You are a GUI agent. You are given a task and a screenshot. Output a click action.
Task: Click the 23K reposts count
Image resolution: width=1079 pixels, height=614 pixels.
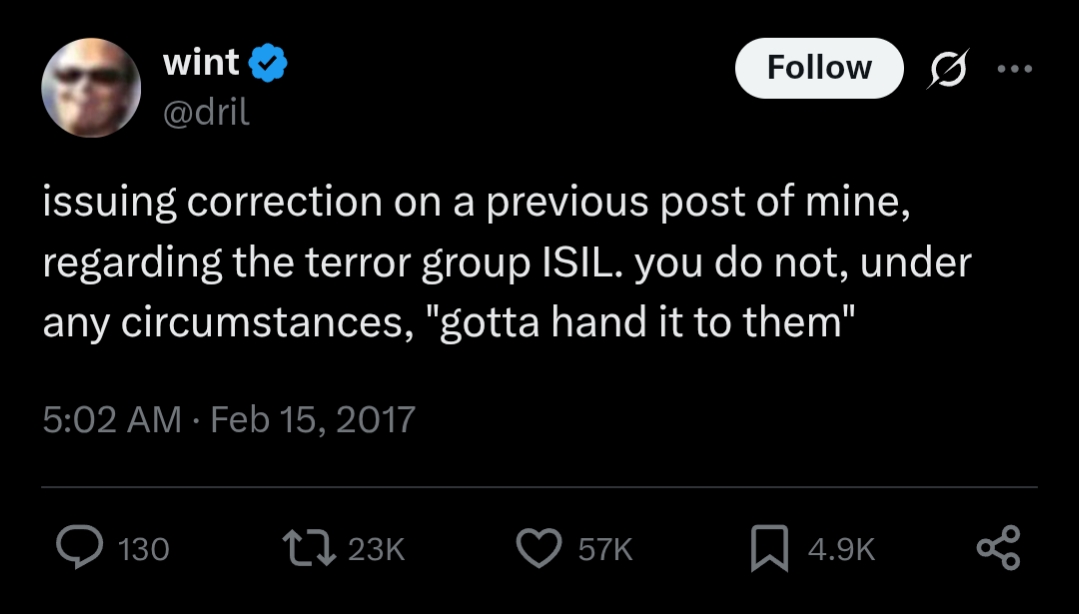pos(377,549)
